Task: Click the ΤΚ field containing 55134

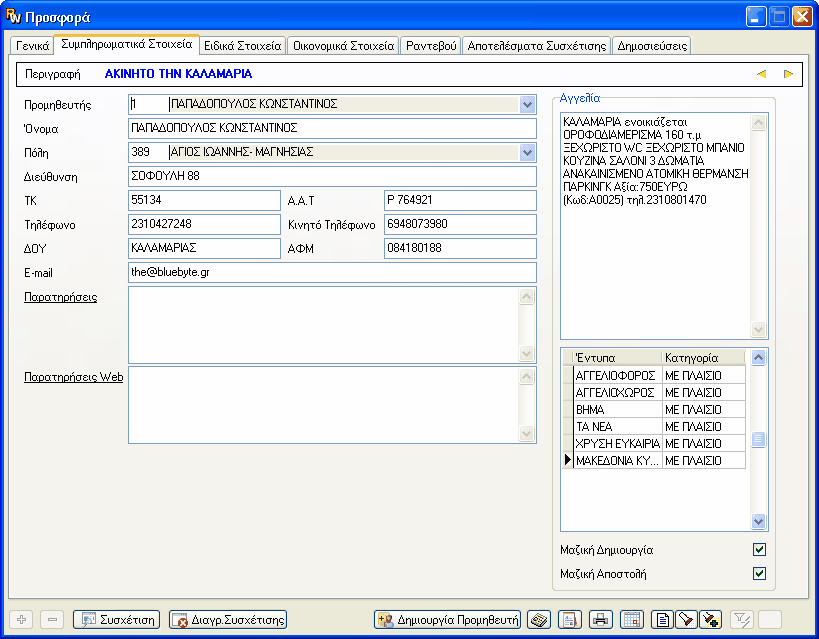Action: coord(204,201)
